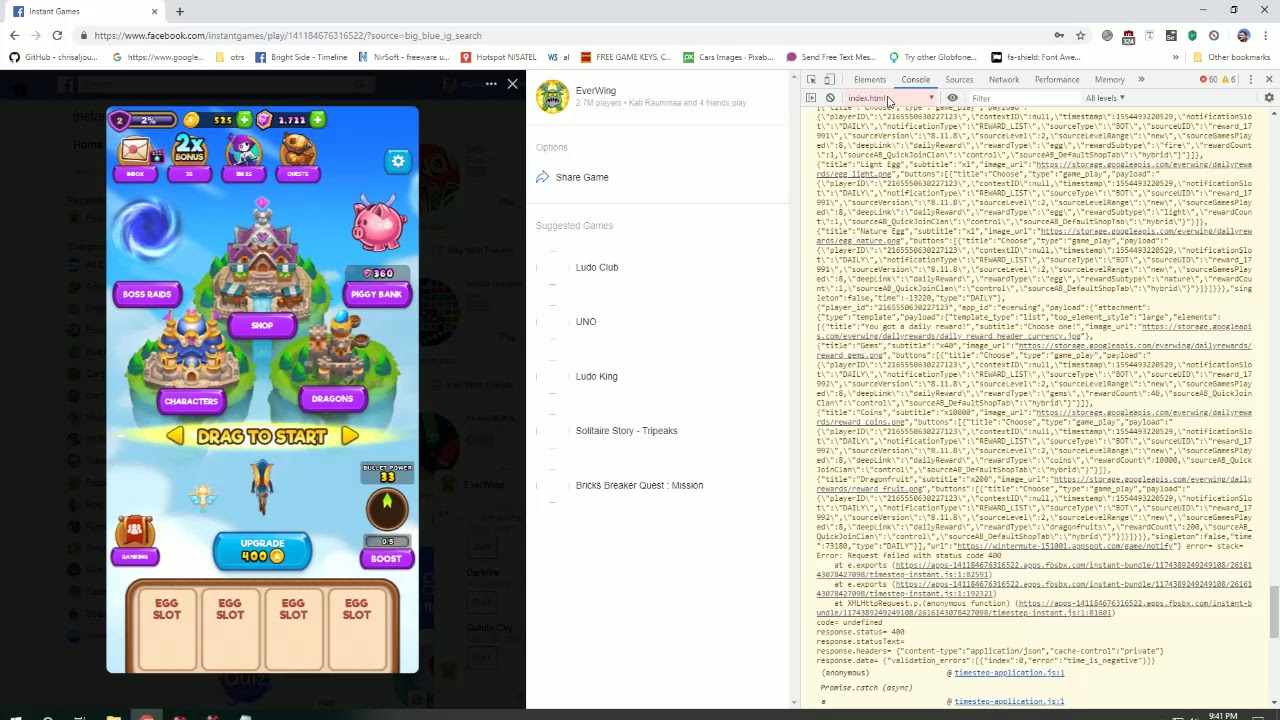Switch to Performance tab
Image resolution: width=1280 pixels, height=720 pixels.
pos(1057,80)
